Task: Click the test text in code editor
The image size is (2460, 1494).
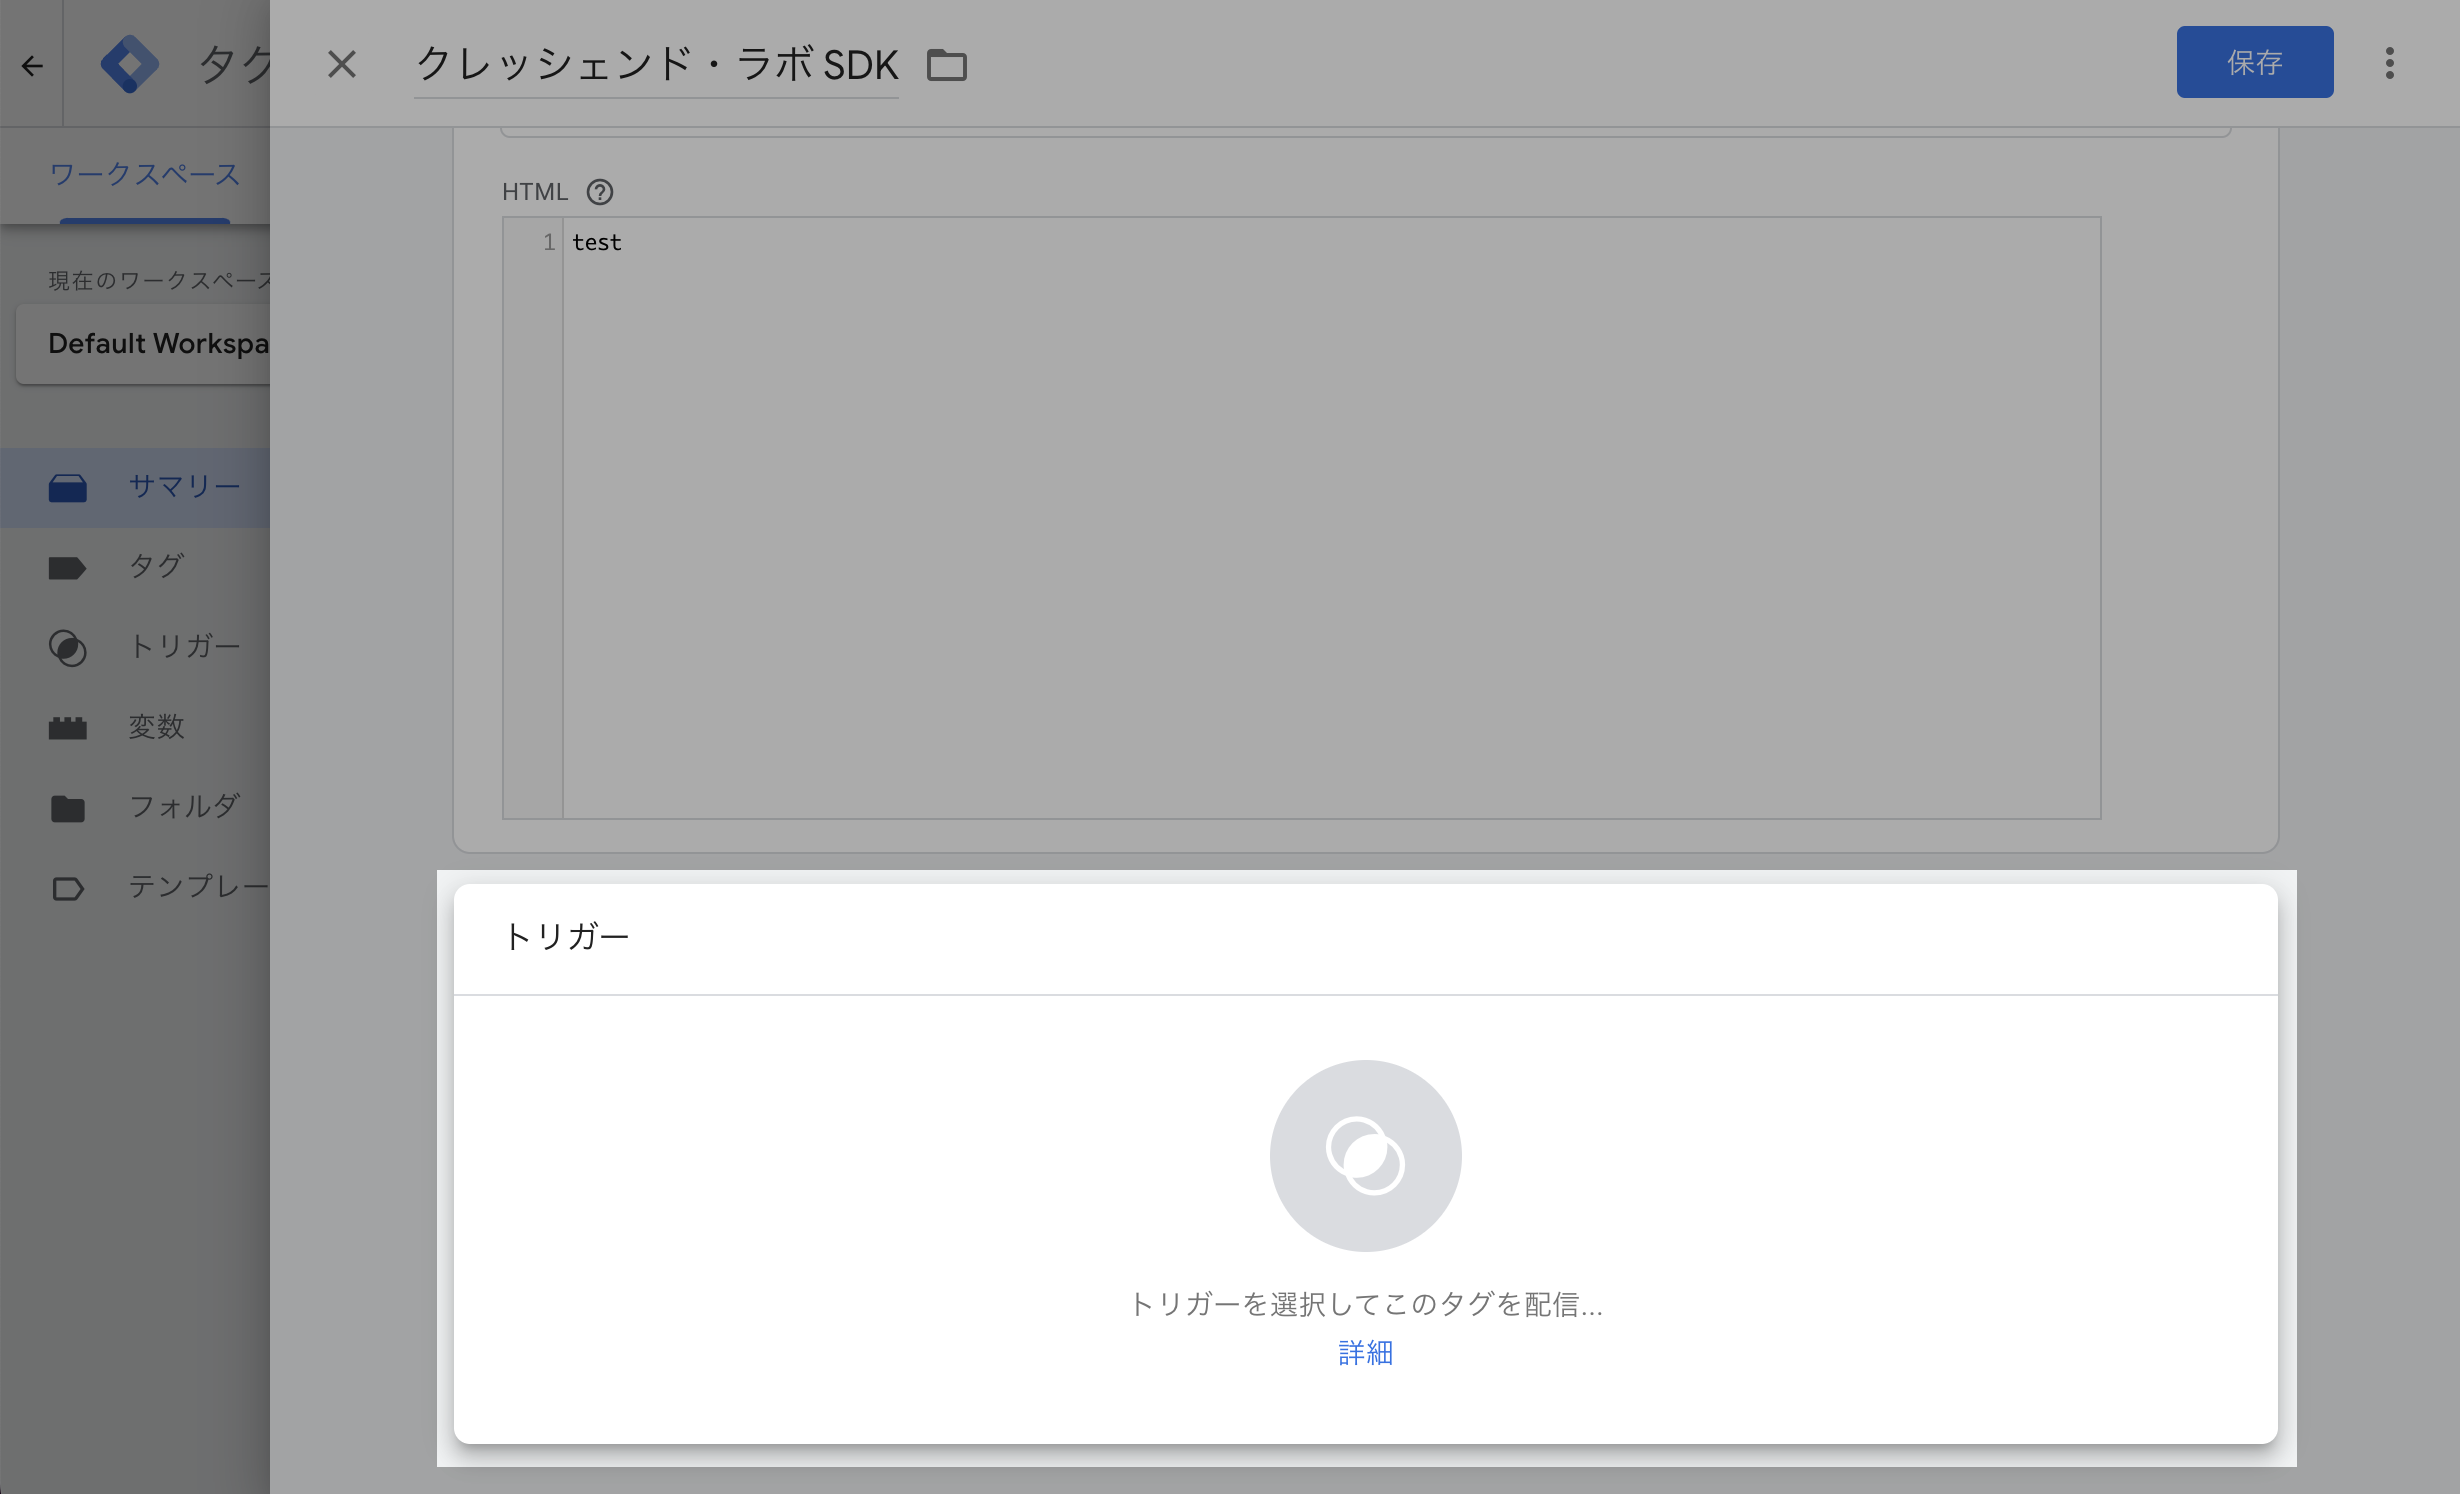Action: [x=597, y=242]
